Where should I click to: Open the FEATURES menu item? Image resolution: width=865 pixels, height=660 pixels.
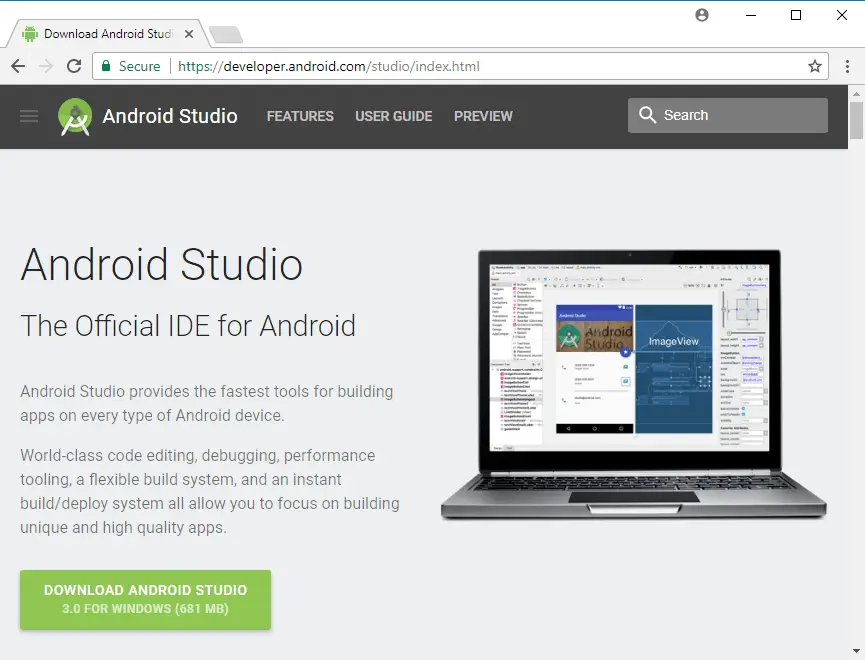click(x=300, y=116)
